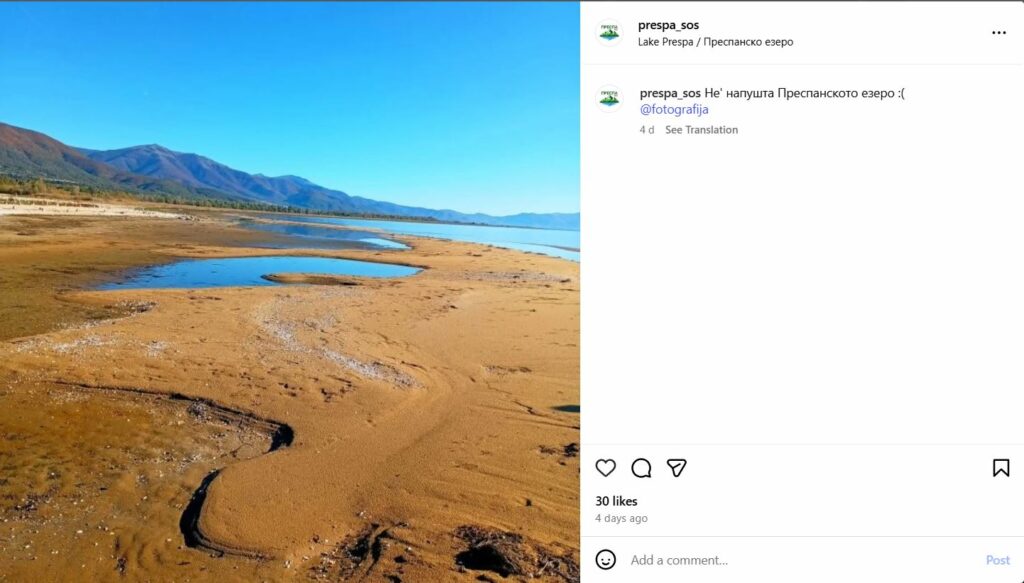Click prespa_sos profile avatar in header
The image size is (1024, 583).
609,33
